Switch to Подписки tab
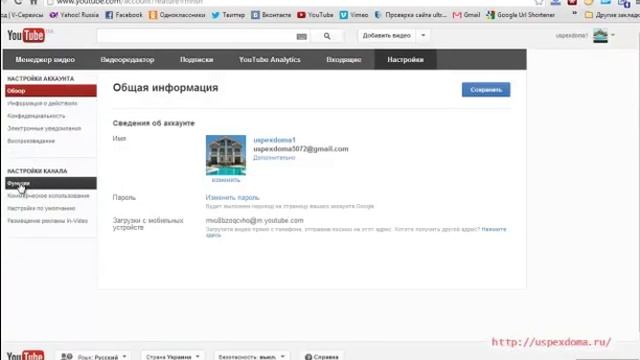The width and height of the screenshot is (640, 360). coord(196,60)
